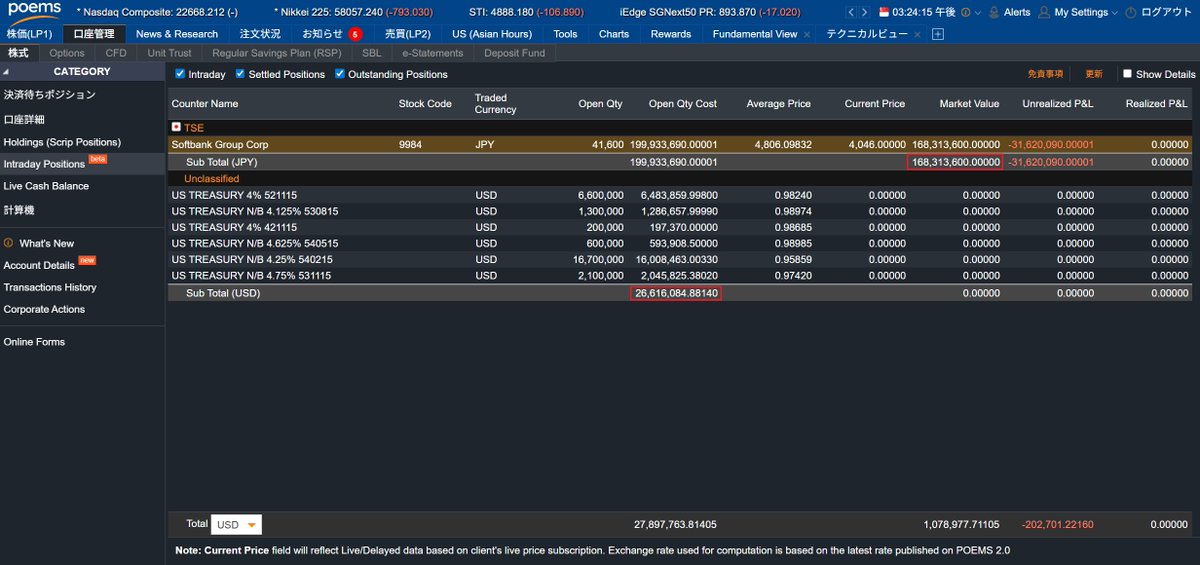This screenshot has height=565, width=1200.
Task: Open 売買(LP2) tab
Action: (408, 34)
